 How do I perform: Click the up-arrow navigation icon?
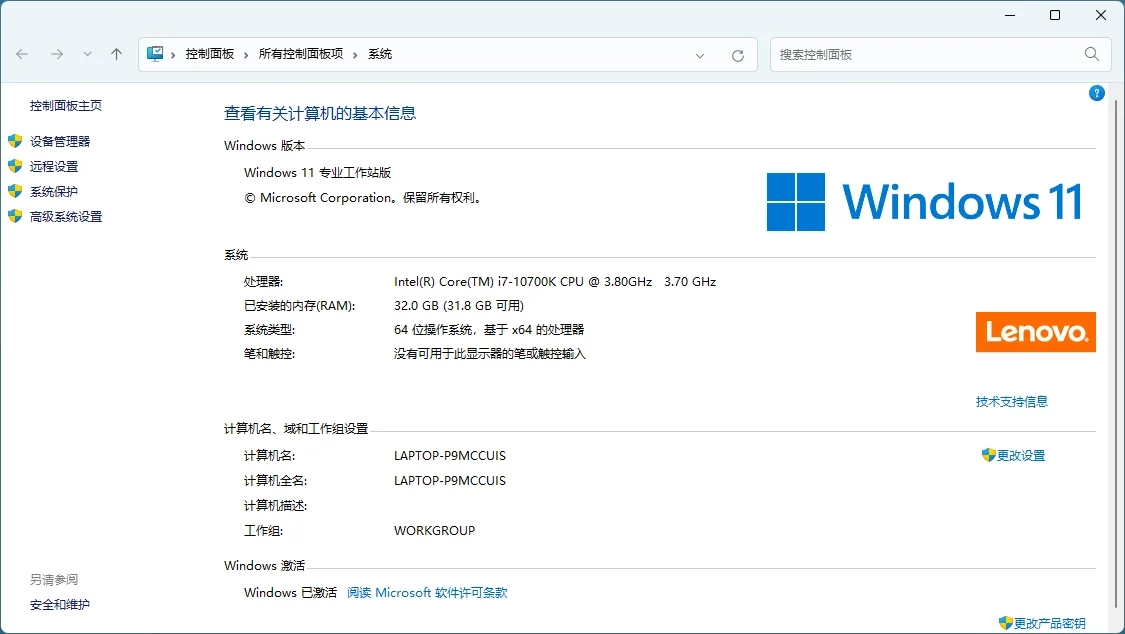(x=116, y=54)
